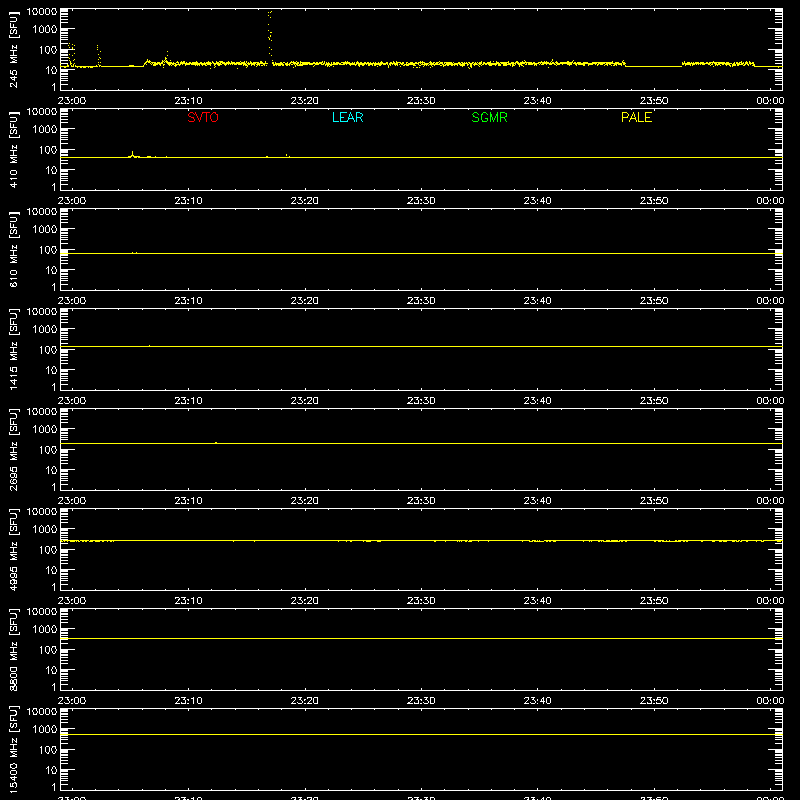
Task: Click the 1000 y-axis label on 15400 MHz panel
Action: tap(45, 730)
